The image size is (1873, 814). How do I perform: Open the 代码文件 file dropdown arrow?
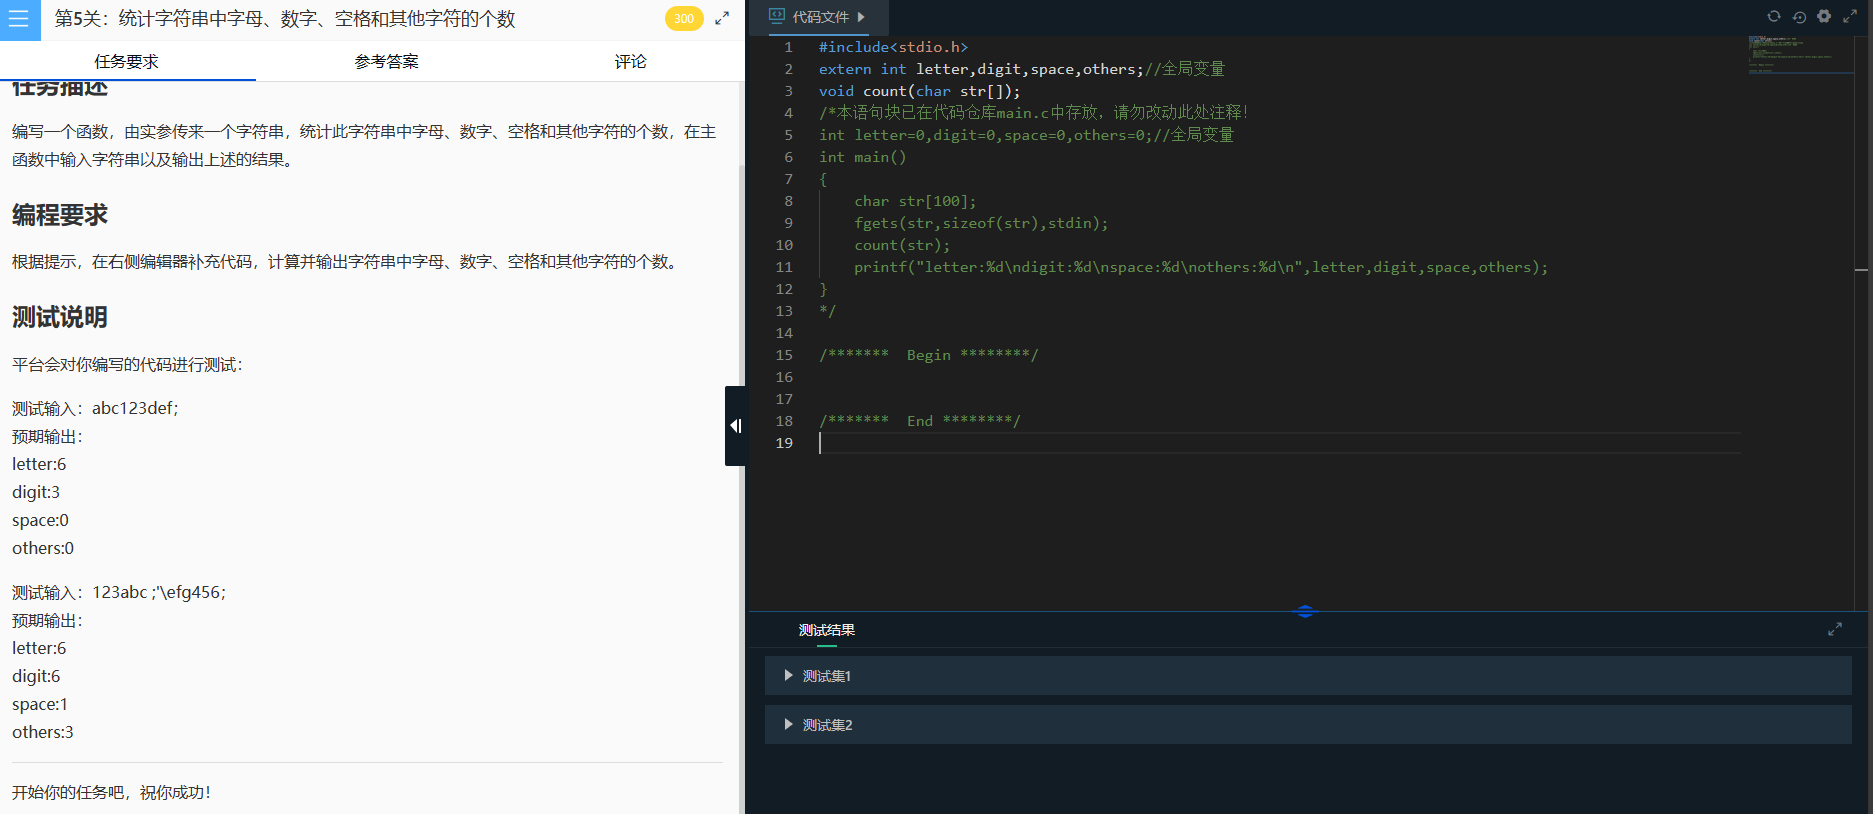pyautogui.click(x=861, y=17)
